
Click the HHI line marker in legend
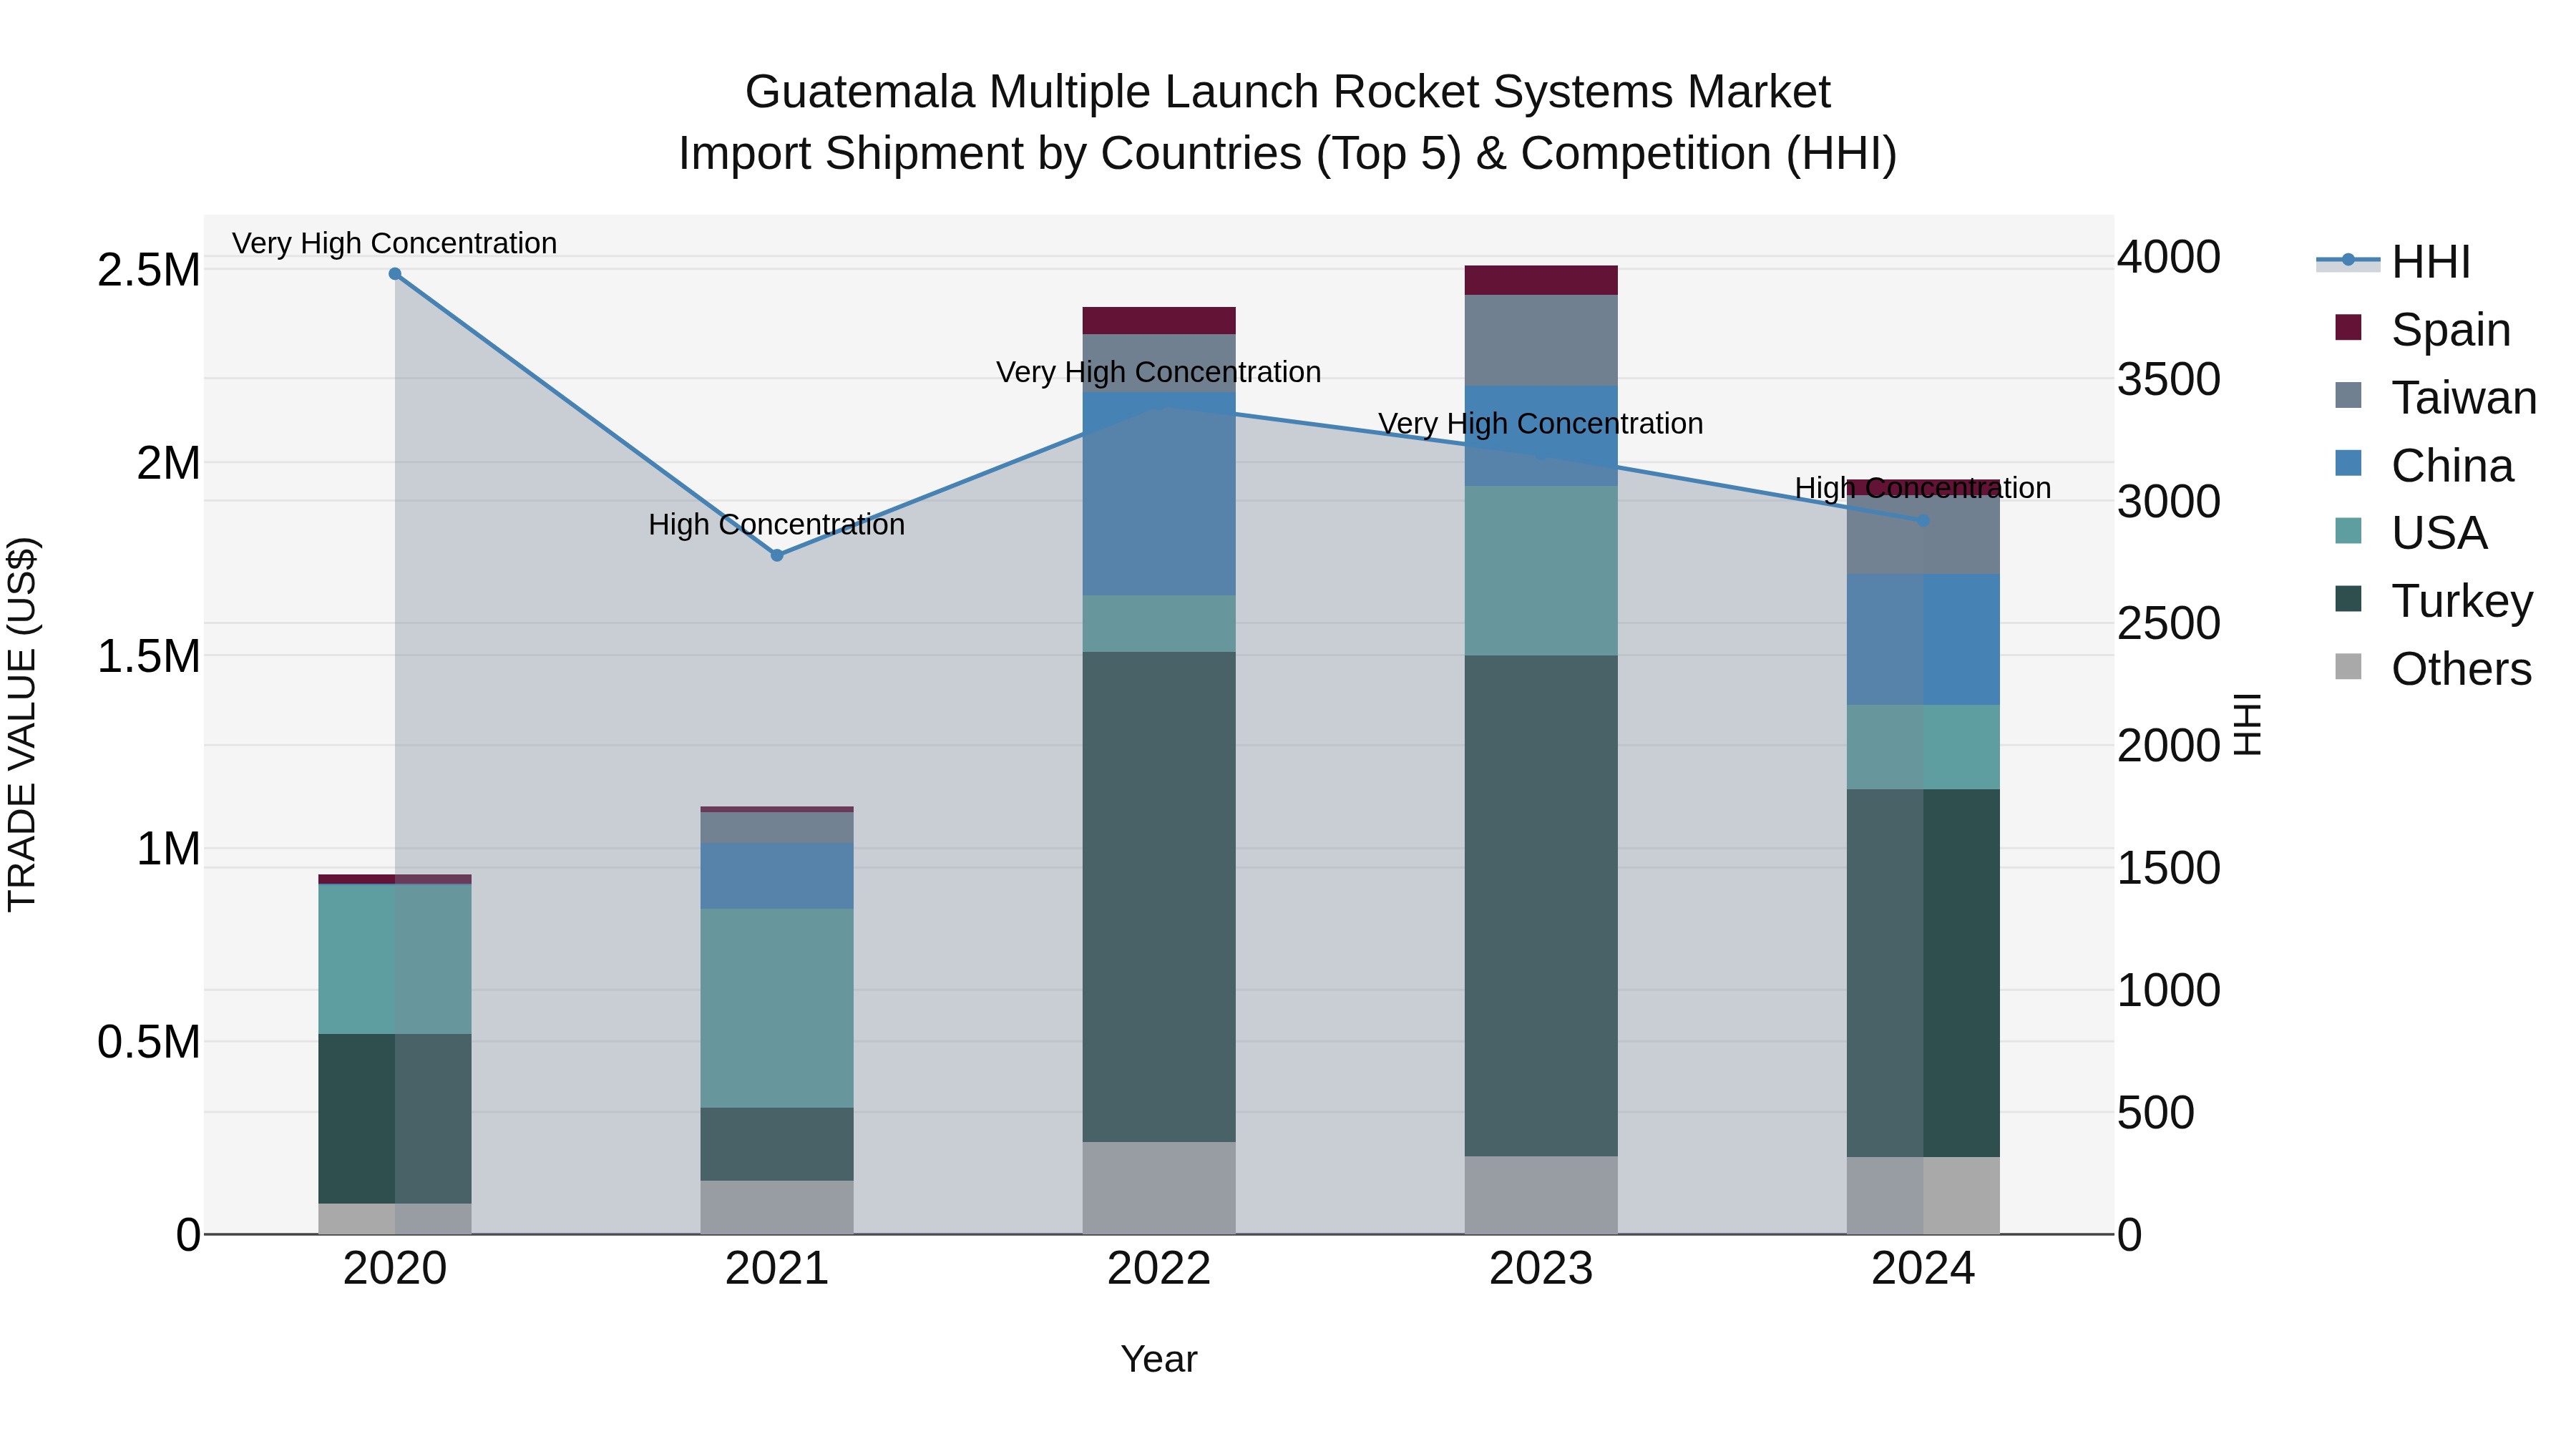coord(2348,260)
